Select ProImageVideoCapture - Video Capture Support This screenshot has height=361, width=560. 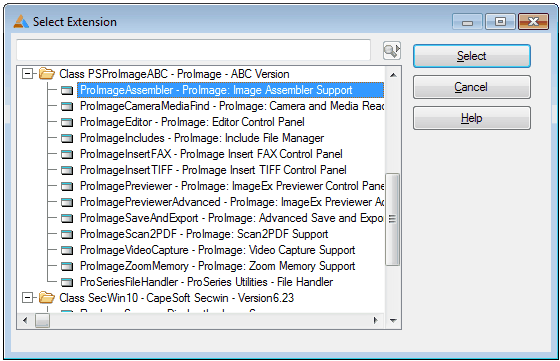coord(218,250)
